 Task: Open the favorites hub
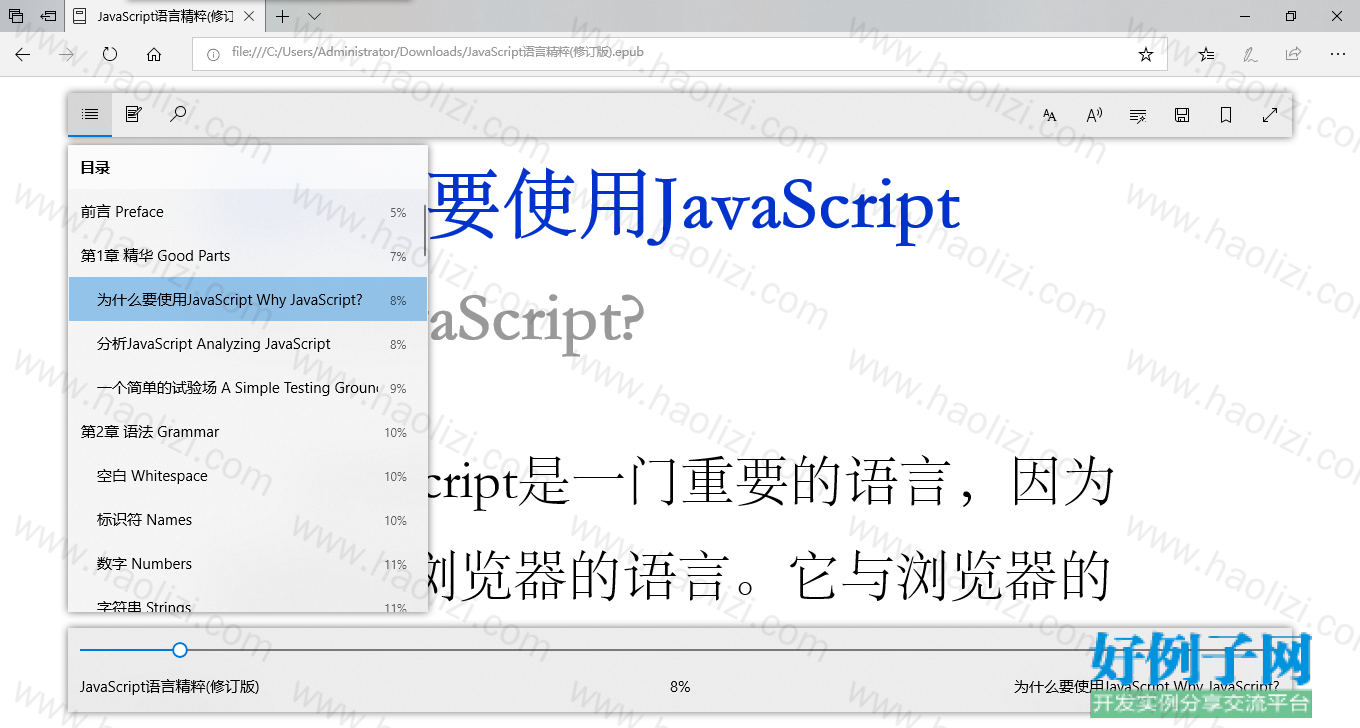1207,54
